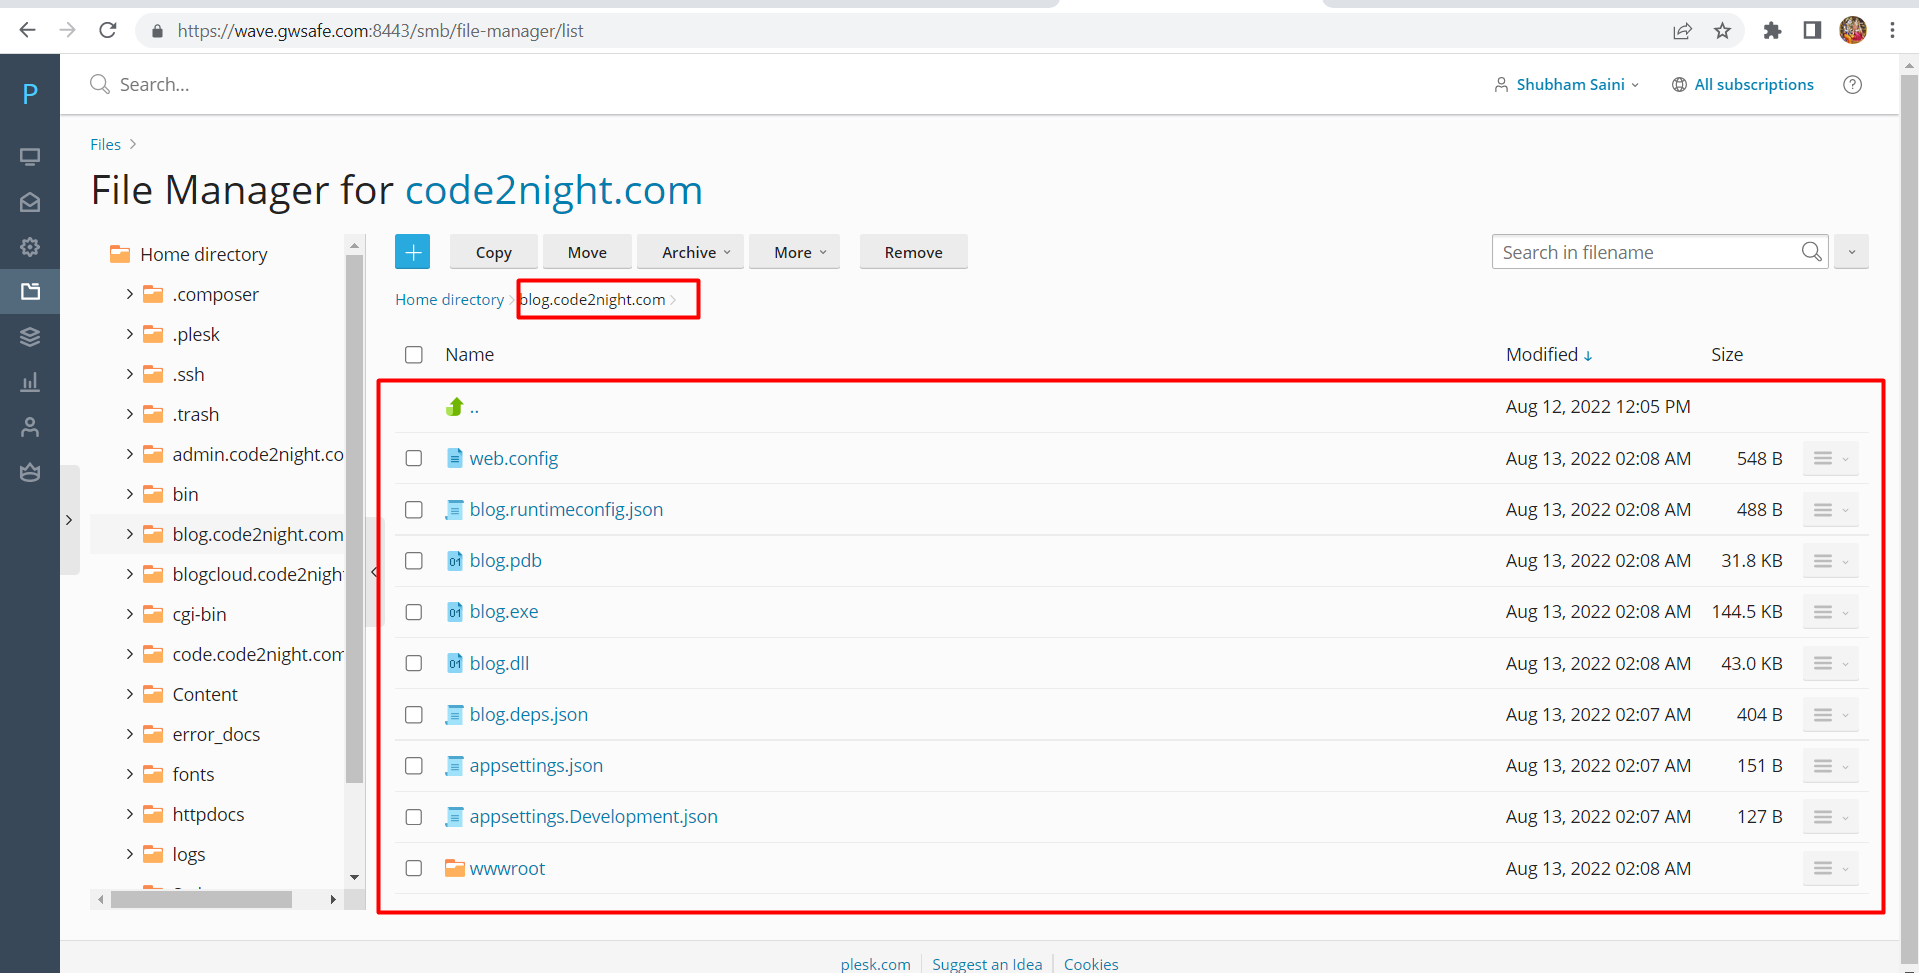Image resolution: width=1919 pixels, height=973 pixels.
Task: Expand the .composer folder tree node
Action: (129, 294)
